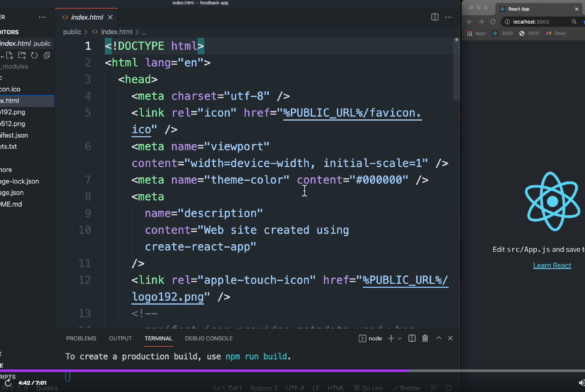Select the public breadcrumb segment
The width and height of the screenshot is (585, 392).
coord(72,32)
